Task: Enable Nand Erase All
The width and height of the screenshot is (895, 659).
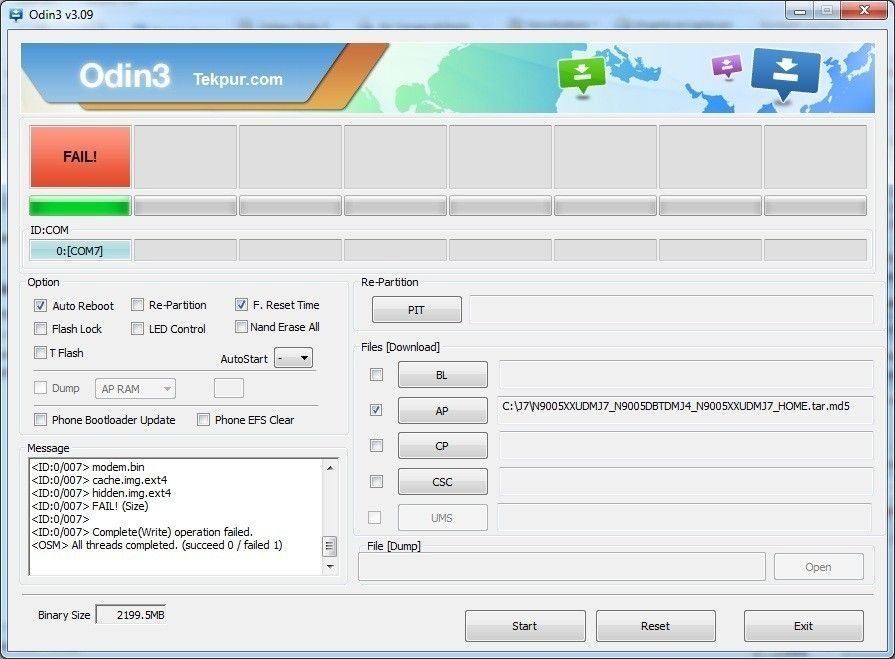Action: coord(241,327)
